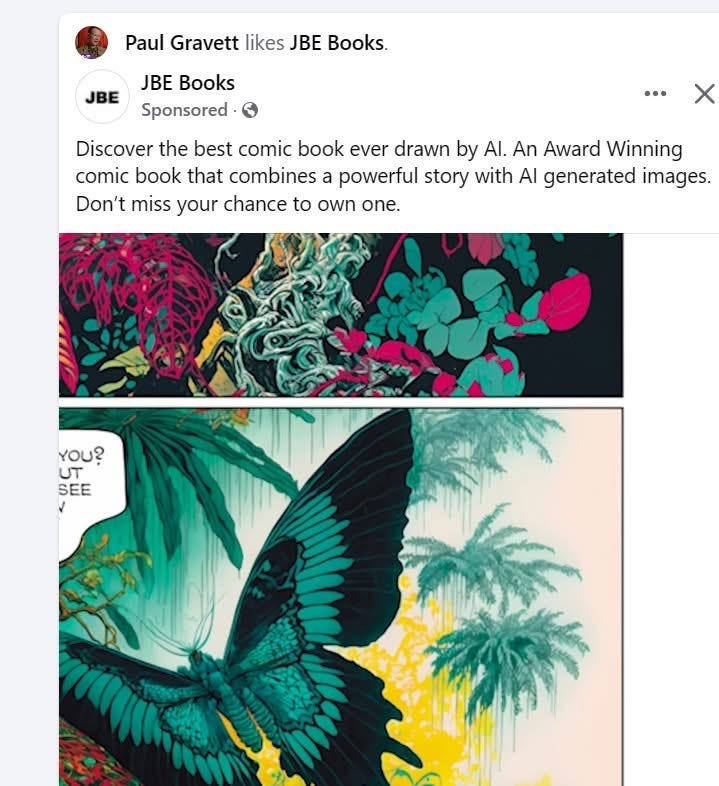719x786 pixels.
Task: Click the JBE round logo avatar
Action: pyautogui.click(x=102, y=97)
